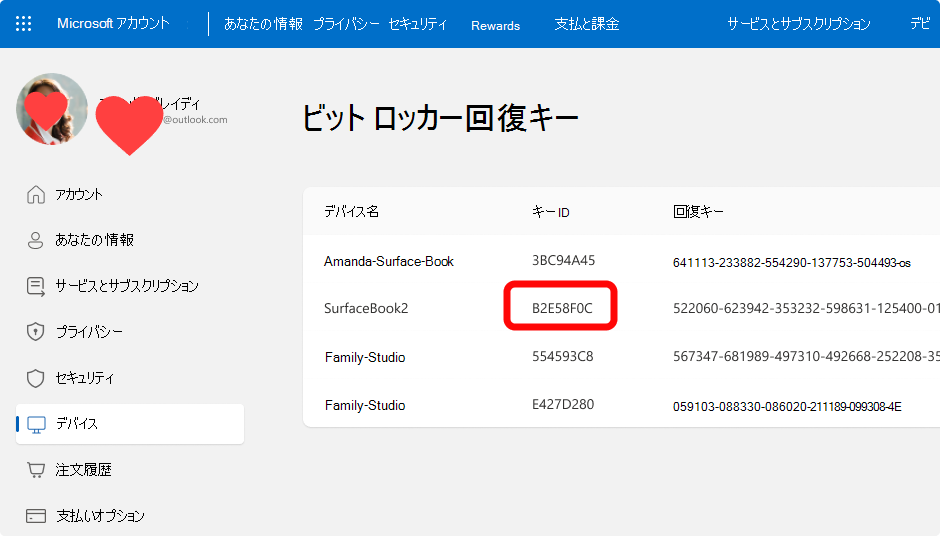Click key ID 3BC94A45

[563, 260]
